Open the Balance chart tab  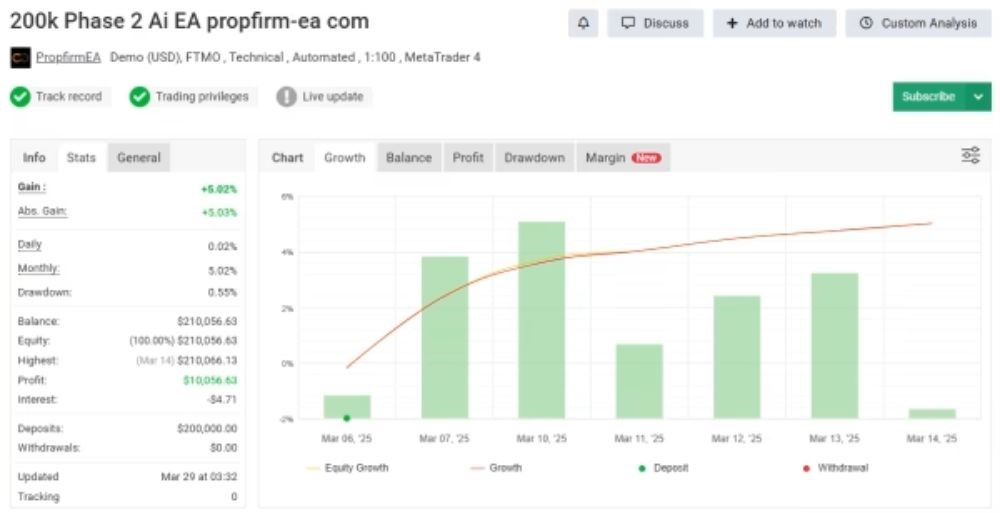tap(408, 158)
